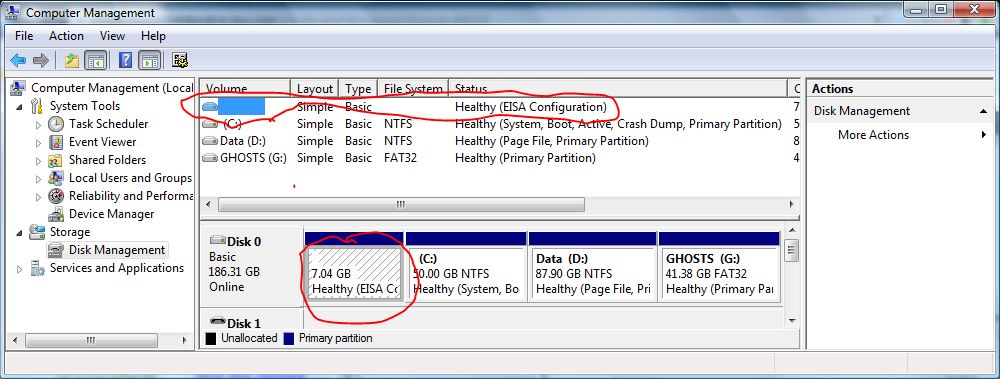
Task: Select the GHOSTS (G:) 41.38 GB partition
Action: (x=719, y=274)
